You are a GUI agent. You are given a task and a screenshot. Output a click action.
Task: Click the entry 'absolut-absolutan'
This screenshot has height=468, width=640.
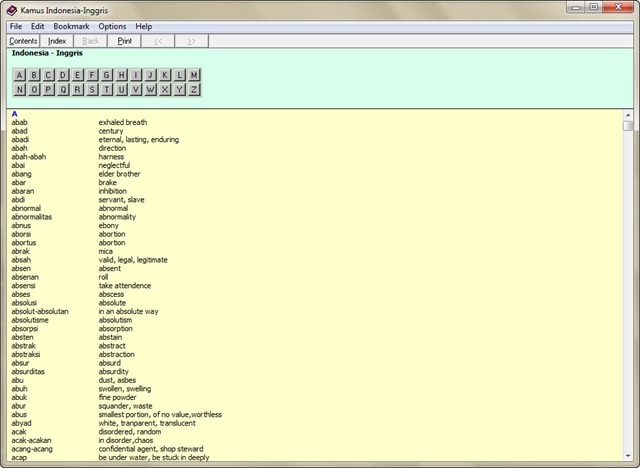coord(40,311)
